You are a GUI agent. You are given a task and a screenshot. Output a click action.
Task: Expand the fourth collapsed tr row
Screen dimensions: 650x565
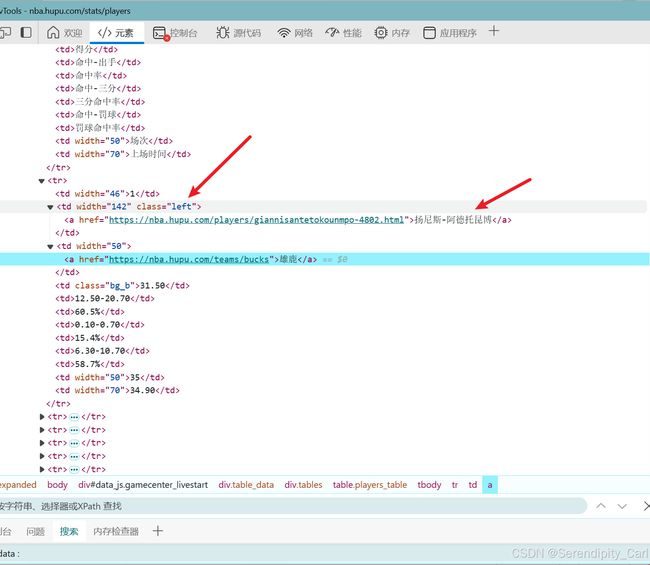(x=42, y=456)
